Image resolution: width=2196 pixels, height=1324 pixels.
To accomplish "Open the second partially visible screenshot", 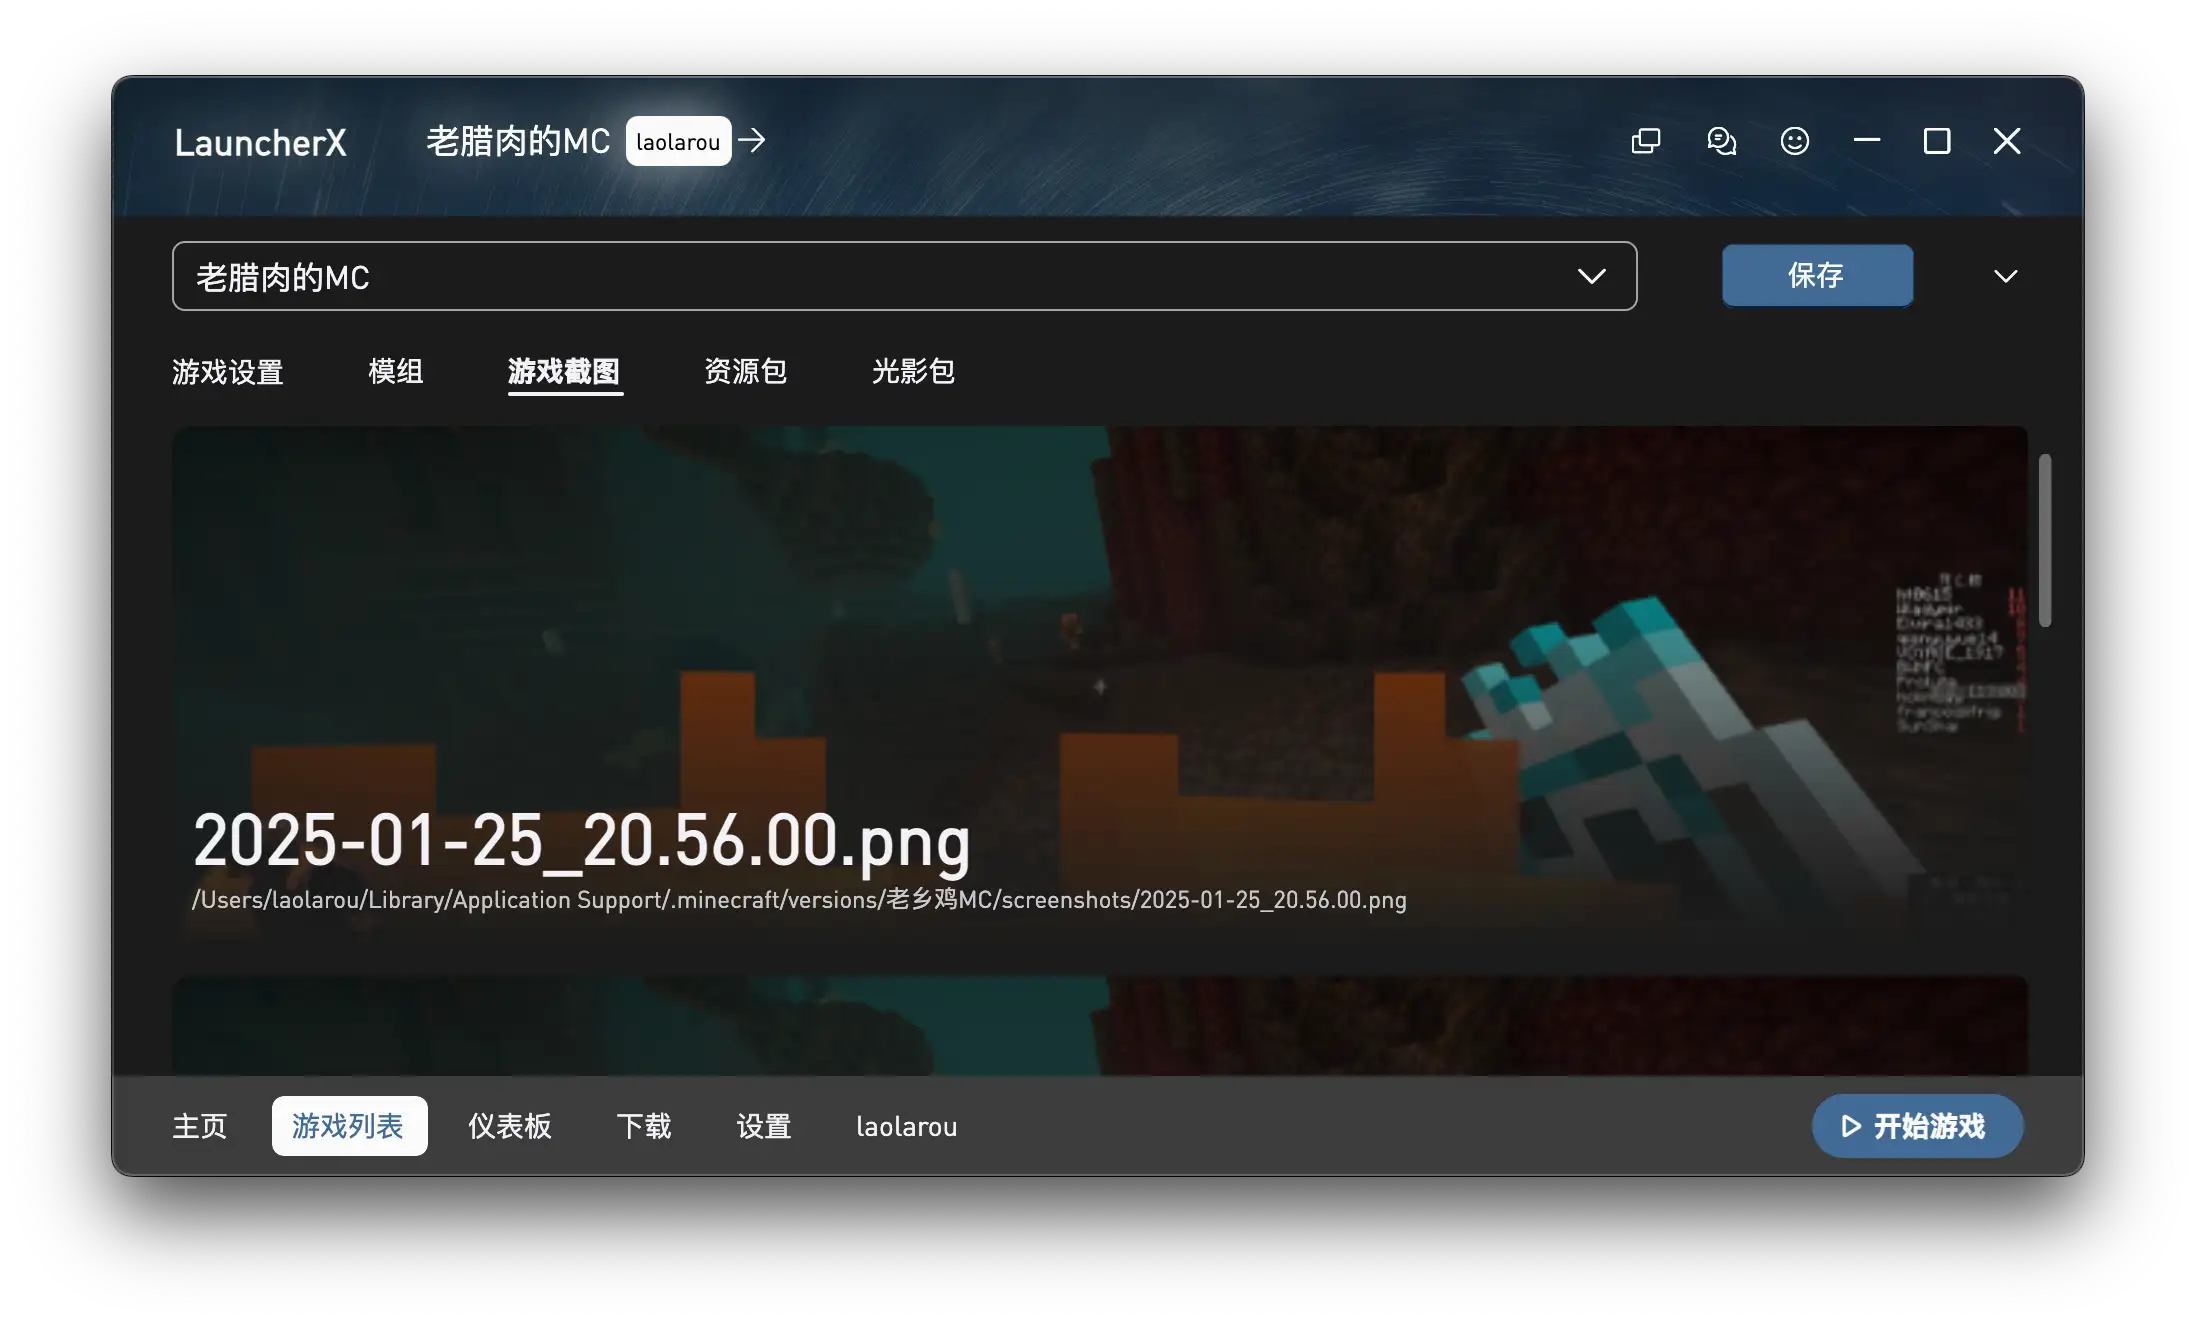I will pyautogui.click(x=1099, y=1026).
